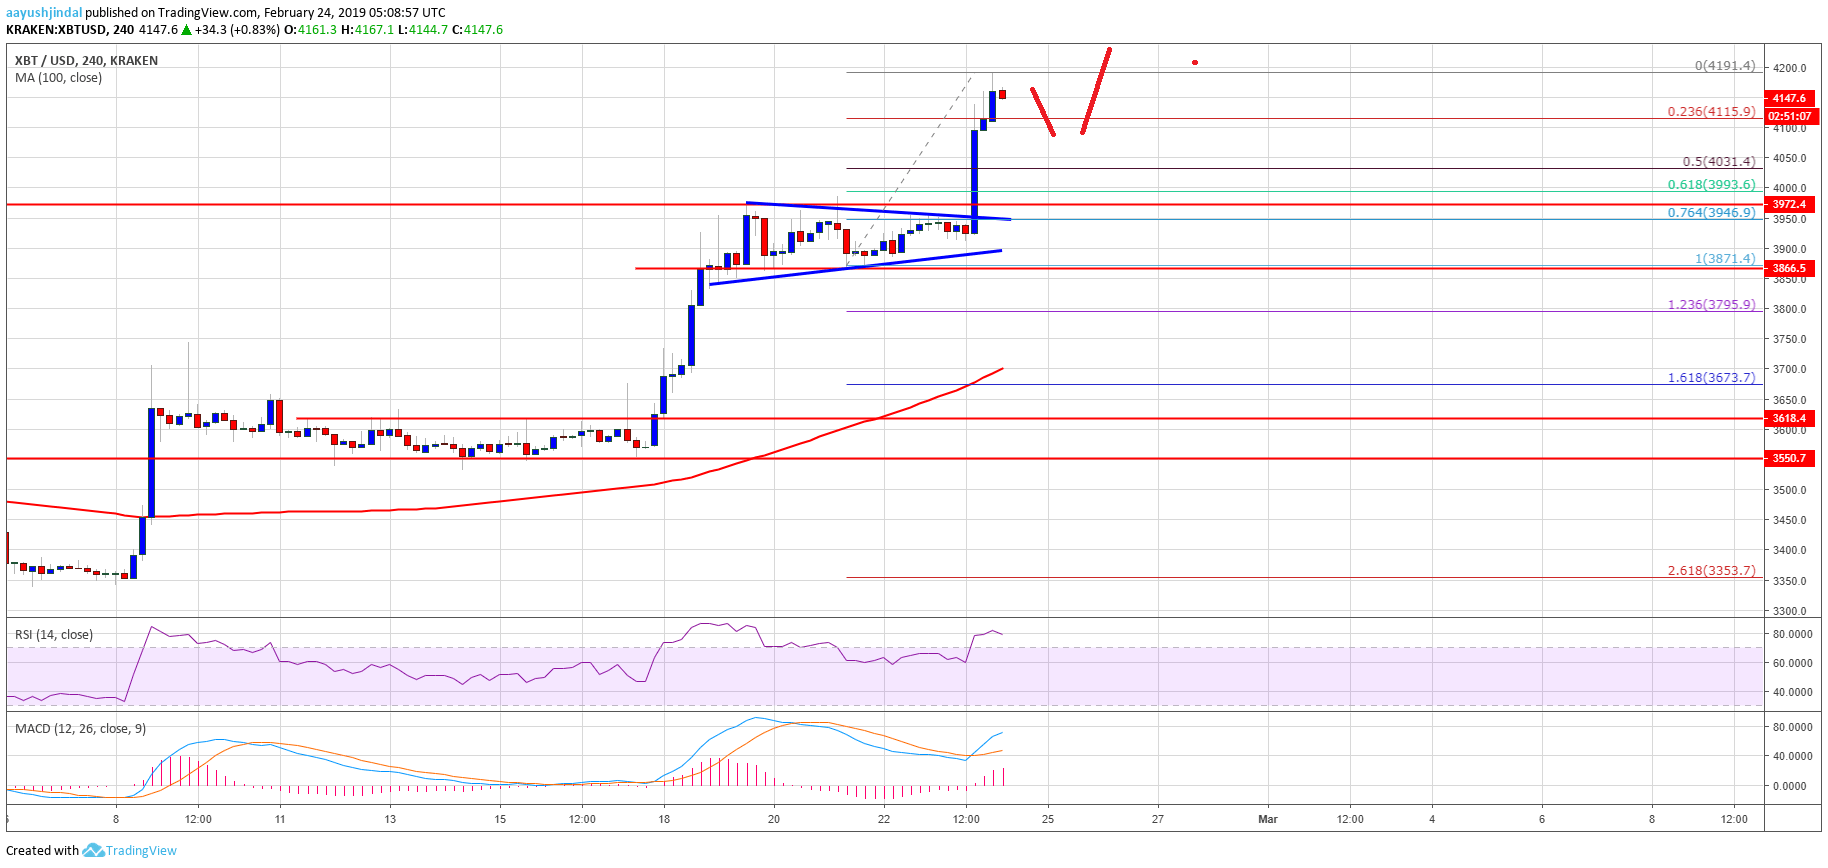
Task: Click the date label 25 on time axis
Action: (1048, 819)
